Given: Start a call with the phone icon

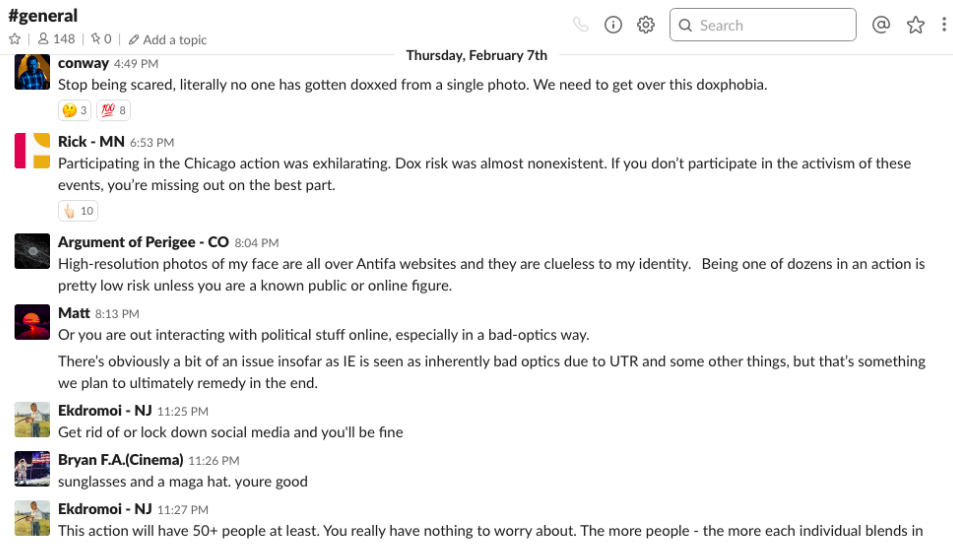Looking at the screenshot, I should point(580,25).
